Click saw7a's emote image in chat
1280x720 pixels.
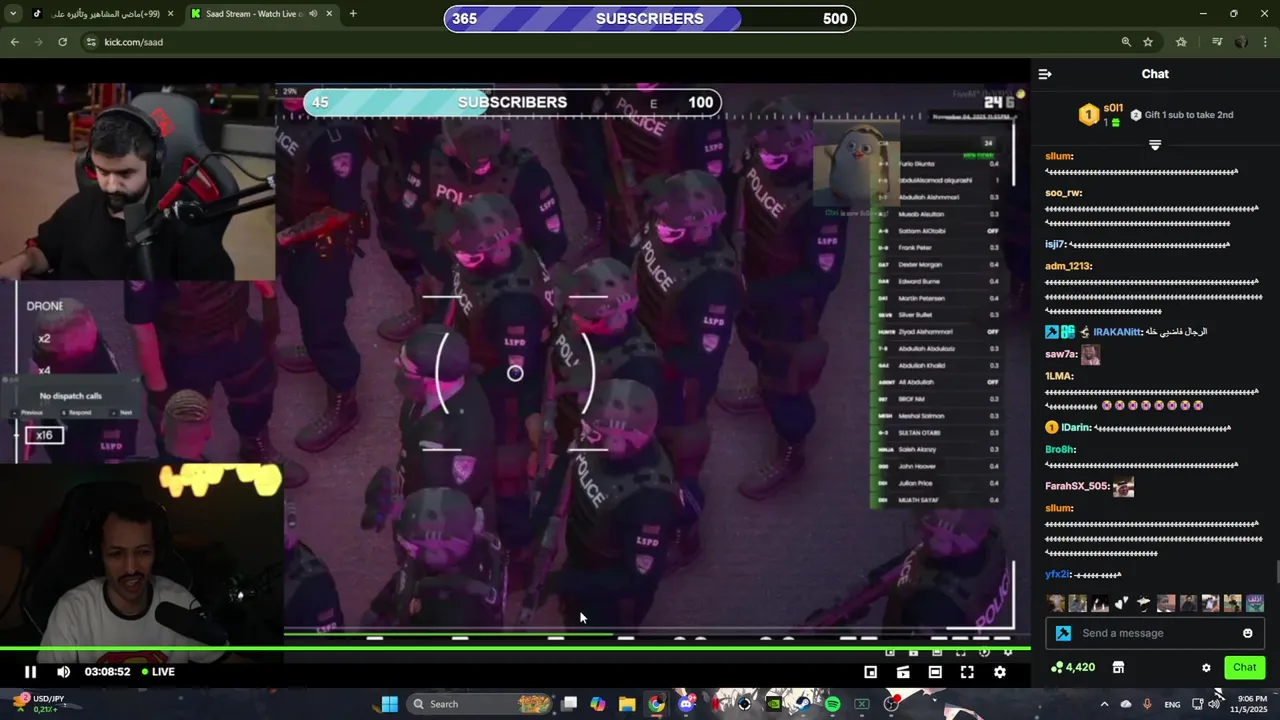click(x=1091, y=354)
